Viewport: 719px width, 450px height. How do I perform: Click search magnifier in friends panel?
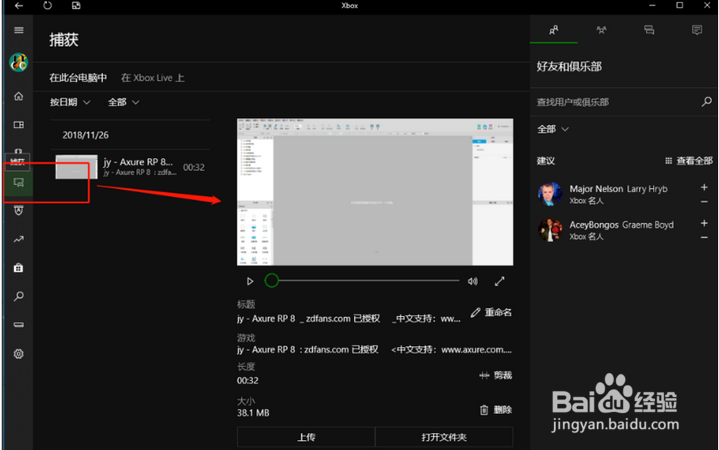(x=707, y=101)
